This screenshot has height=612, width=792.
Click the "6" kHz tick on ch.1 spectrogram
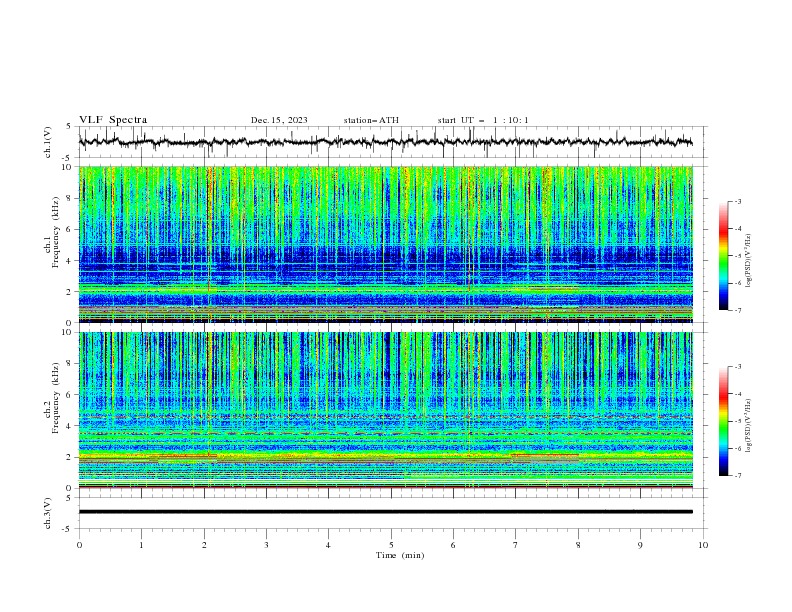click(70, 230)
